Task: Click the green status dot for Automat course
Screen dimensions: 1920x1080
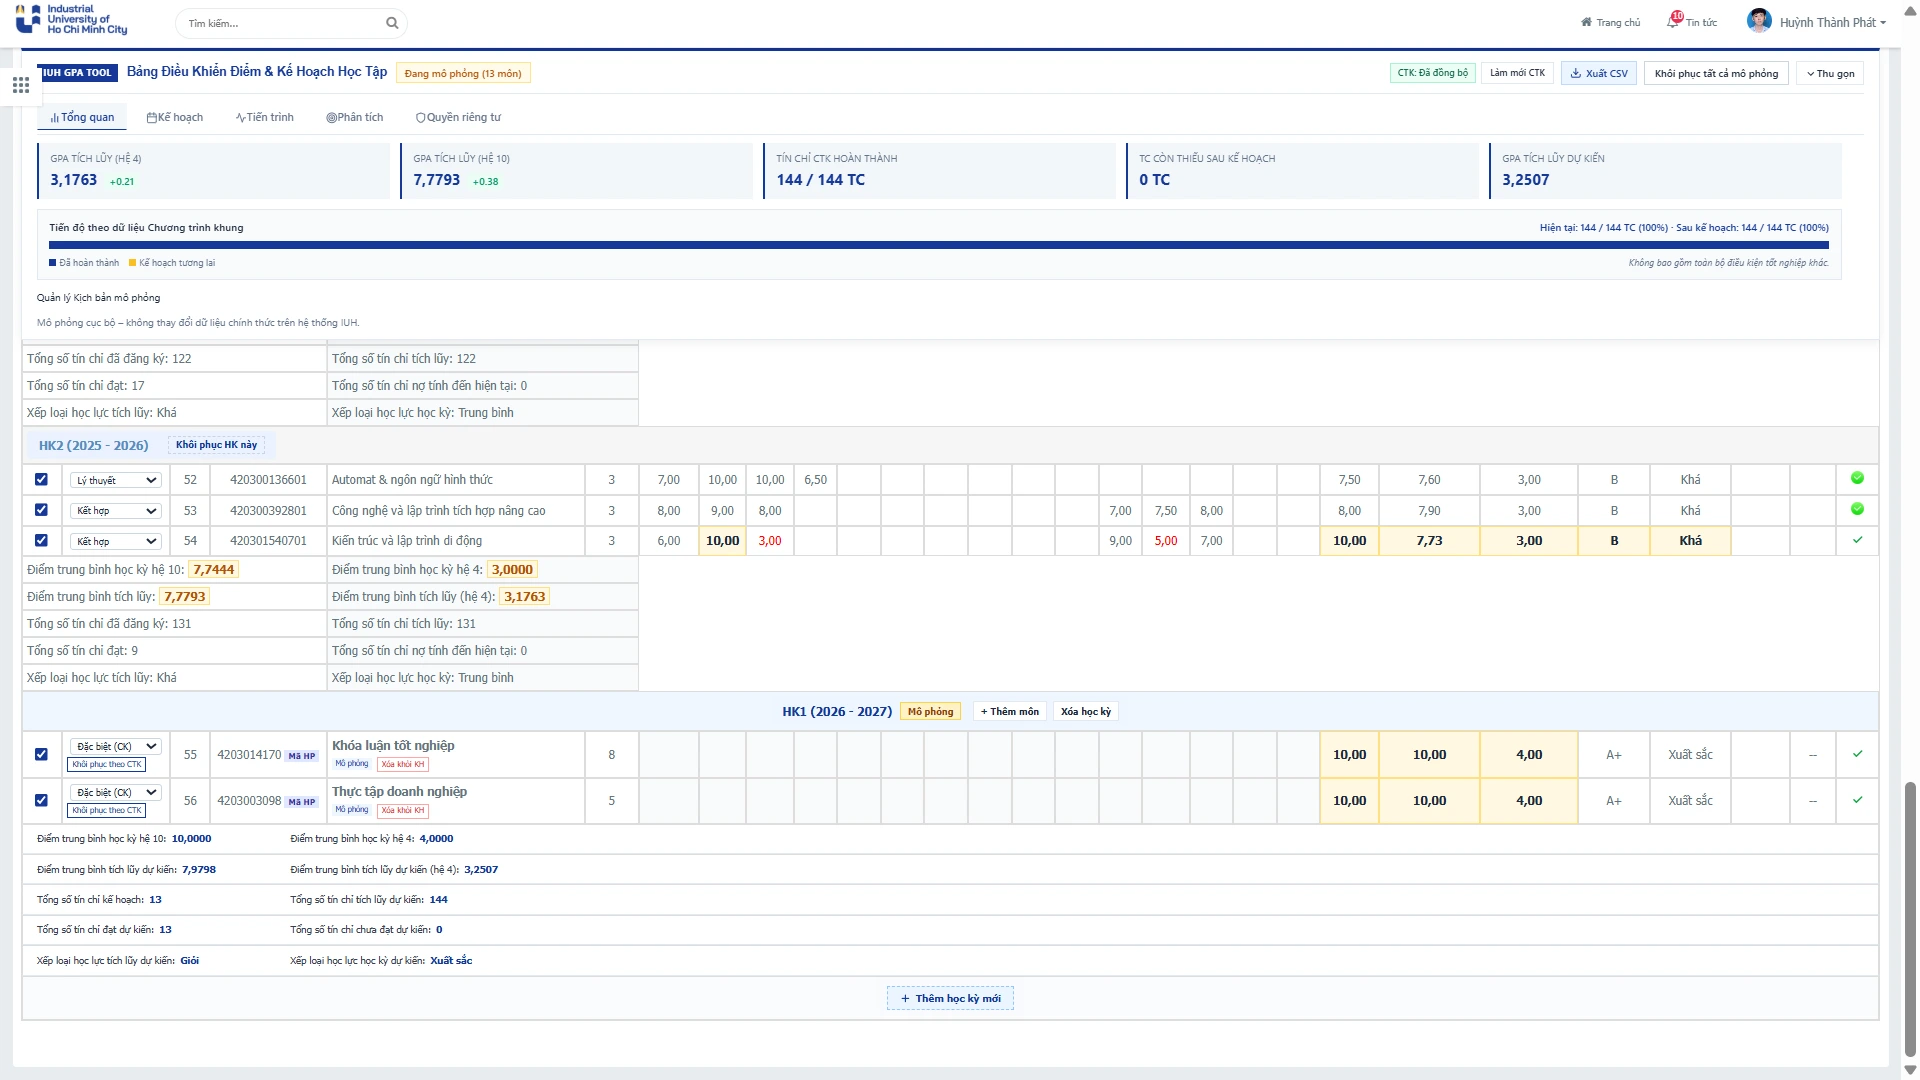Action: [1857, 478]
